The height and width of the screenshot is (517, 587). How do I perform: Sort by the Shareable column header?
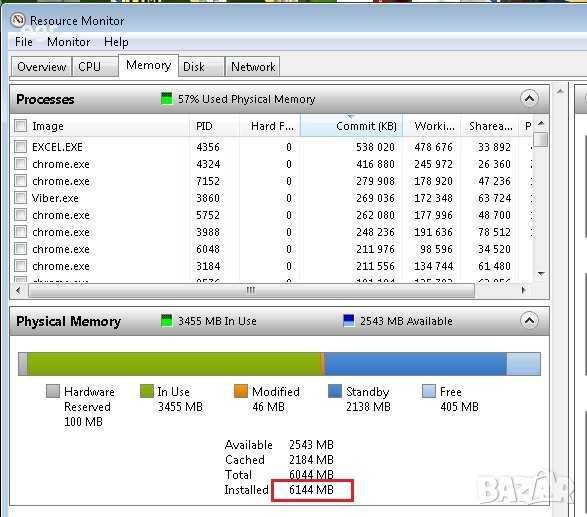point(490,126)
